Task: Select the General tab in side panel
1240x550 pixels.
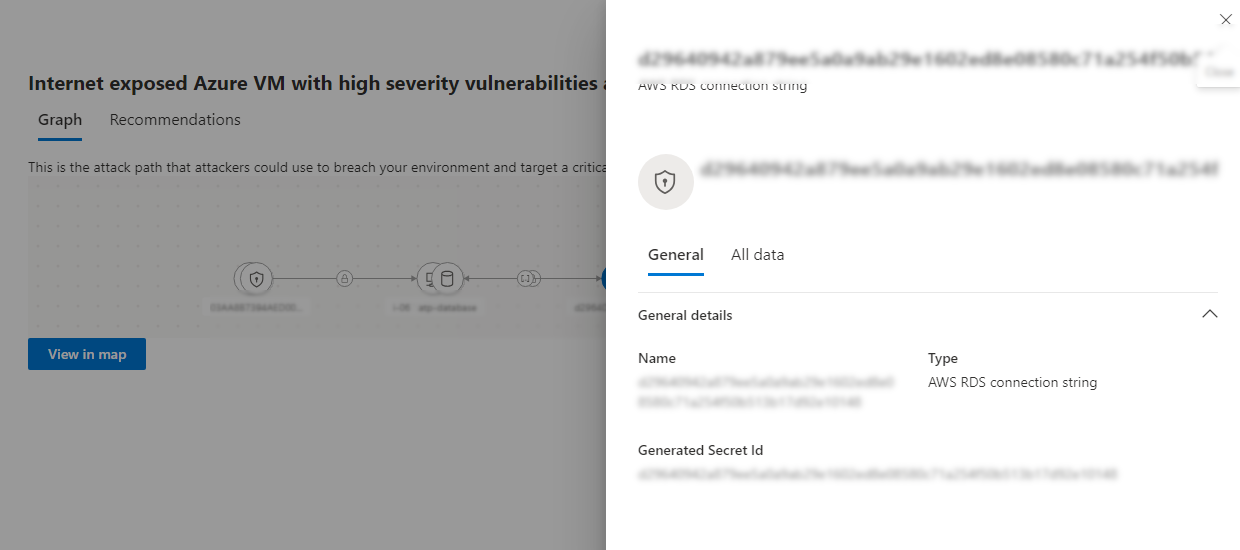Action: (x=675, y=255)
